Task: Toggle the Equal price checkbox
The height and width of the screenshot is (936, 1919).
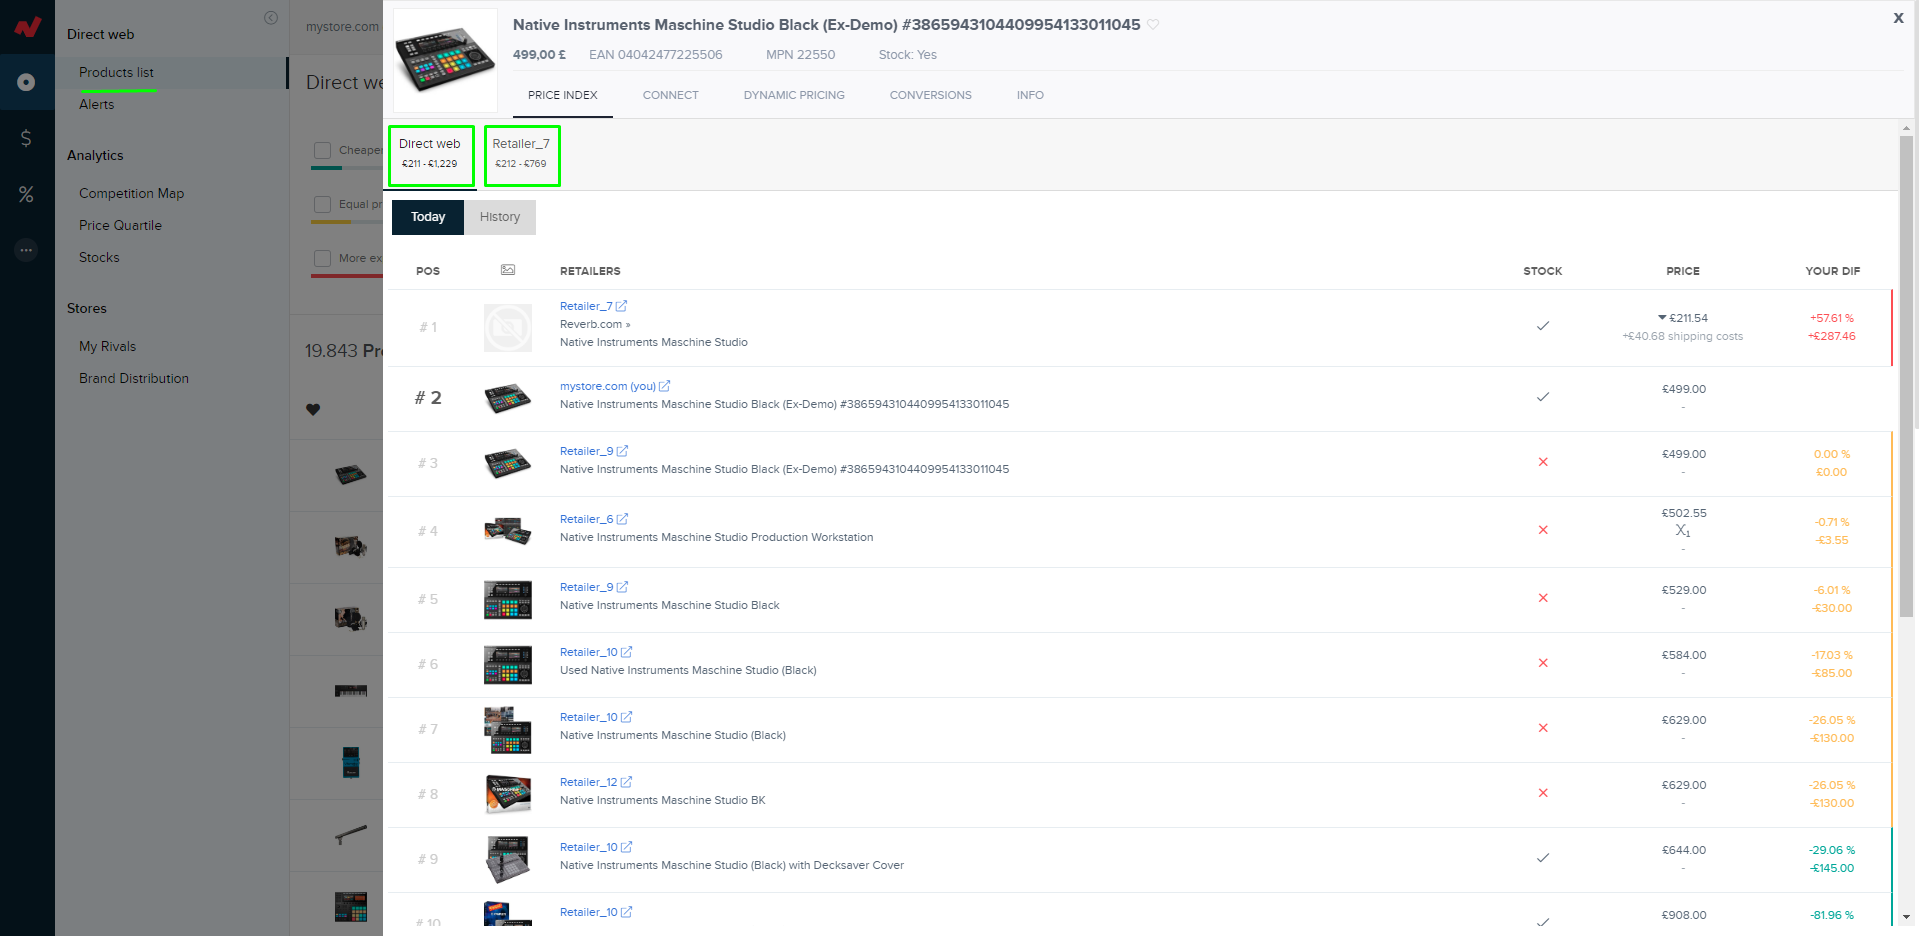Action: point(322,204)
